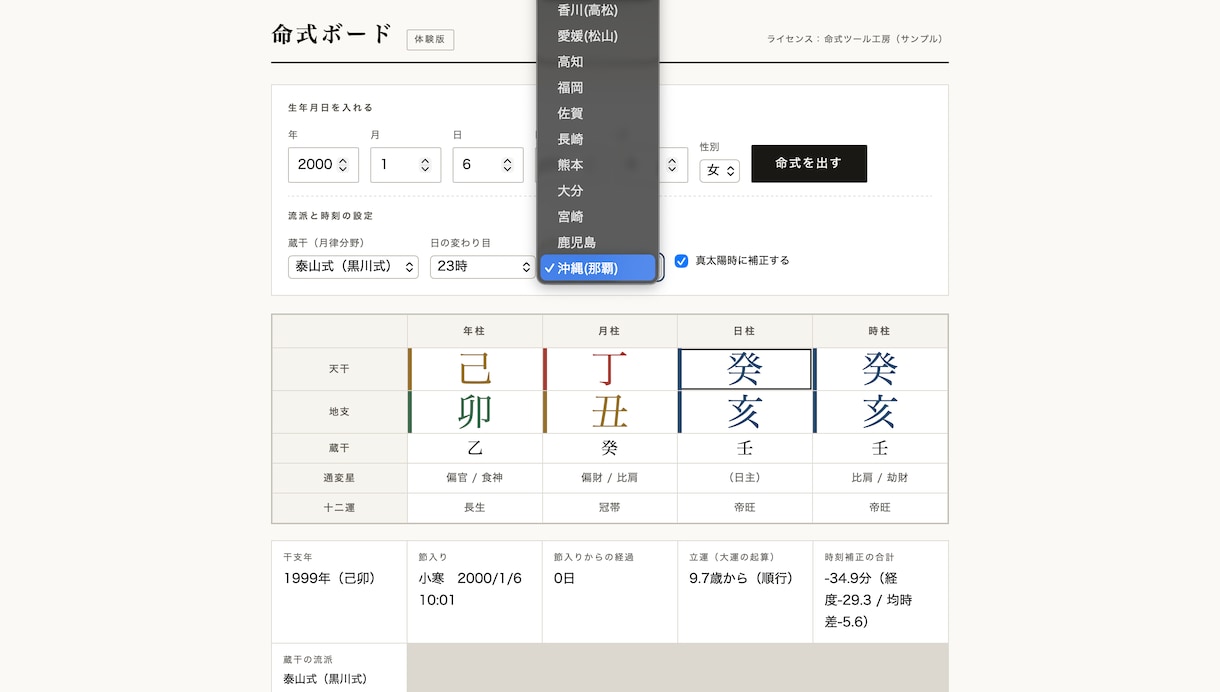Click the -34.9分 time correction value
Screen dimensions: 1220x692
coord(868,600)
